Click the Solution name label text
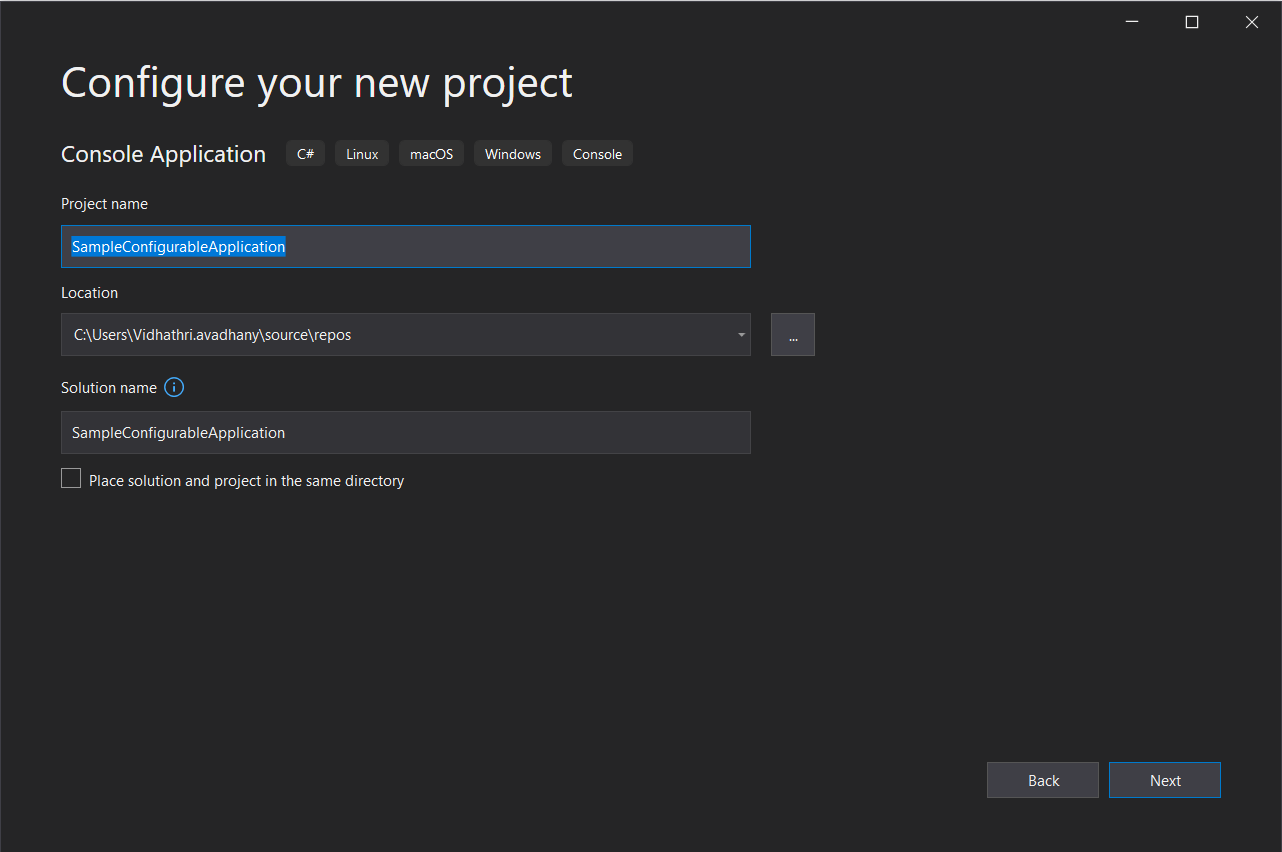The height and width of the screenshot is (852, 1282). (x=109, y=388)
